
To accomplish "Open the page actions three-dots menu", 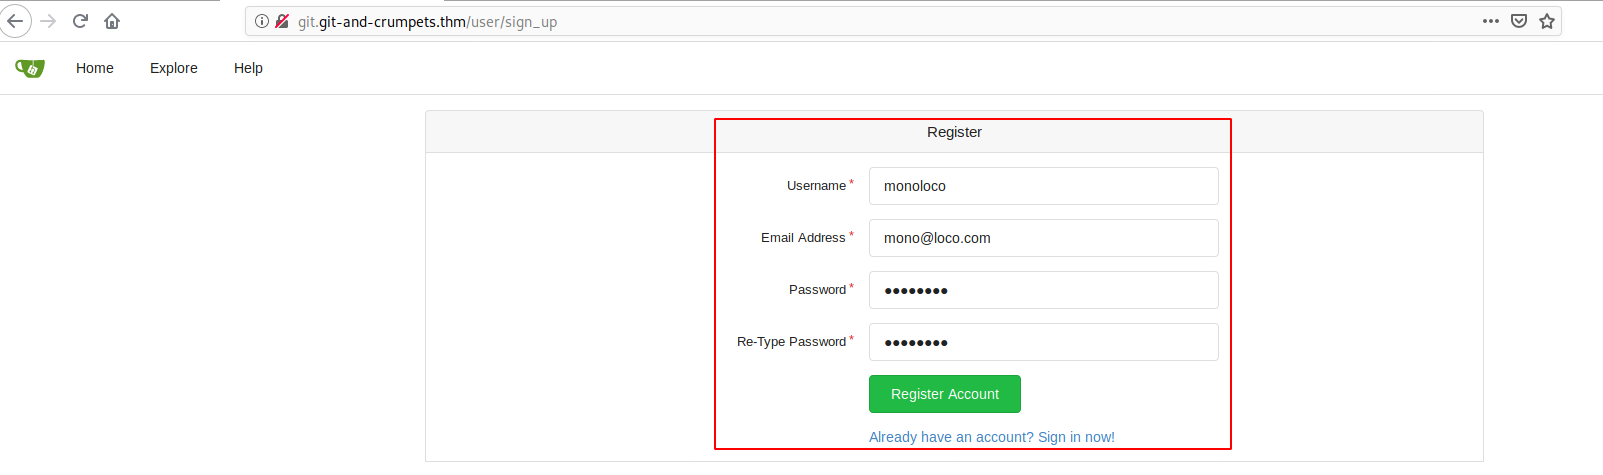I will click(x=1491, y=21).
